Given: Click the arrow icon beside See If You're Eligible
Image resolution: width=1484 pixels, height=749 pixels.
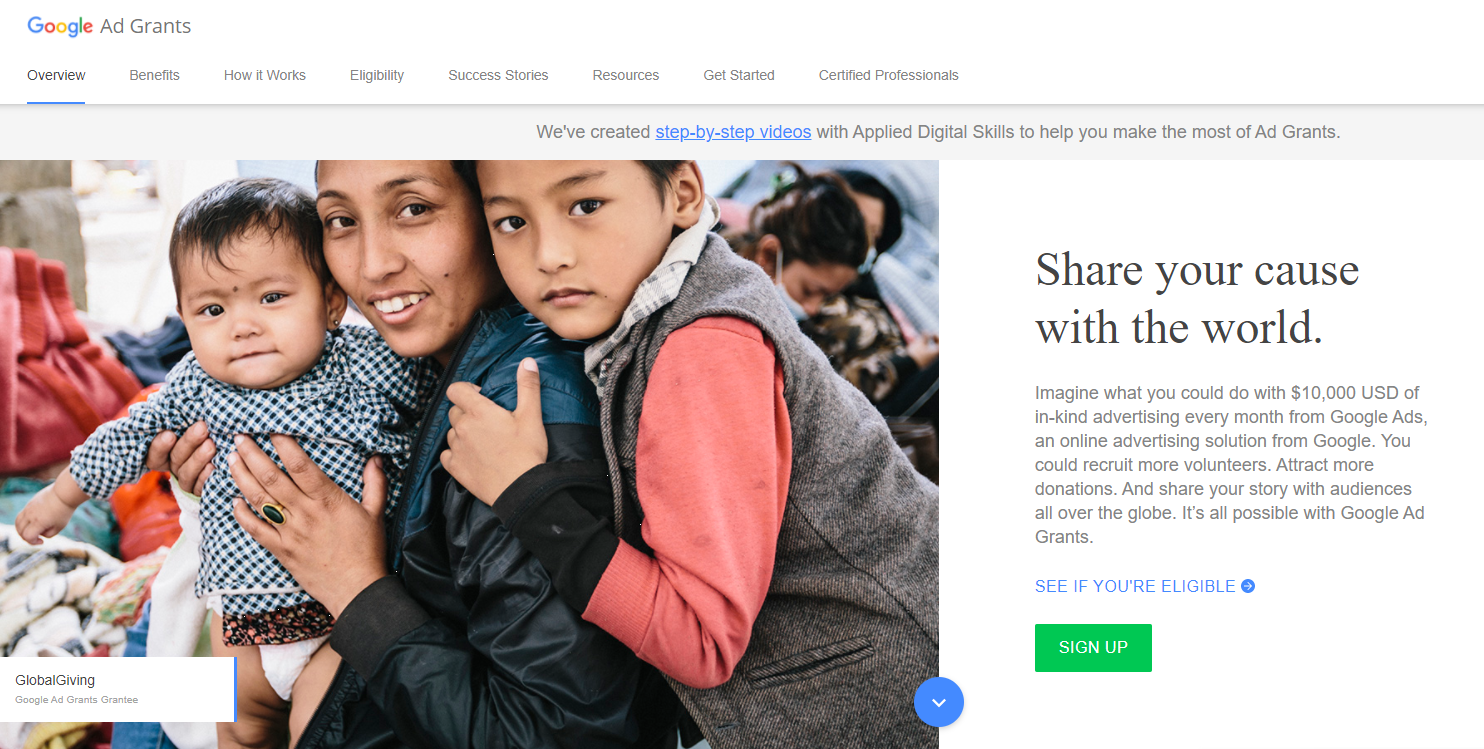Looking at the screenshot, I should point(1248,586).
